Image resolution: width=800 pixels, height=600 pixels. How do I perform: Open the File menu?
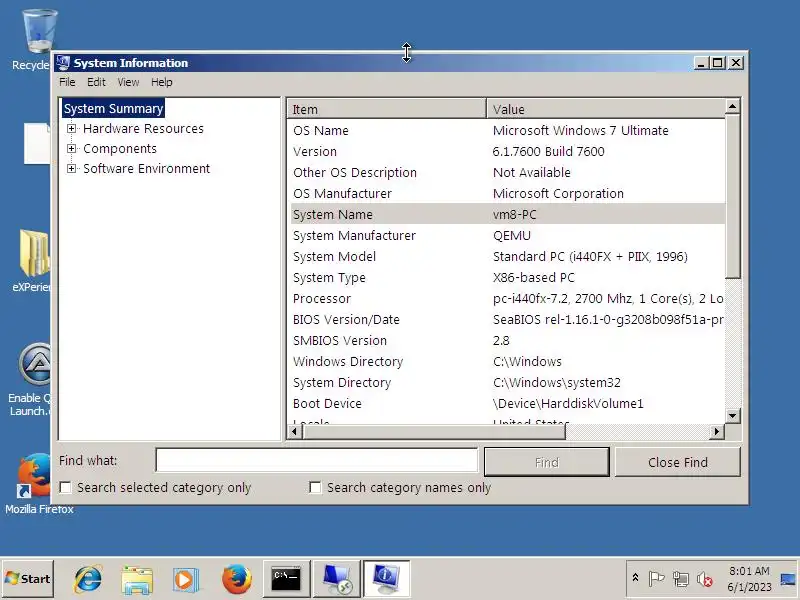(x=67, y=82)
